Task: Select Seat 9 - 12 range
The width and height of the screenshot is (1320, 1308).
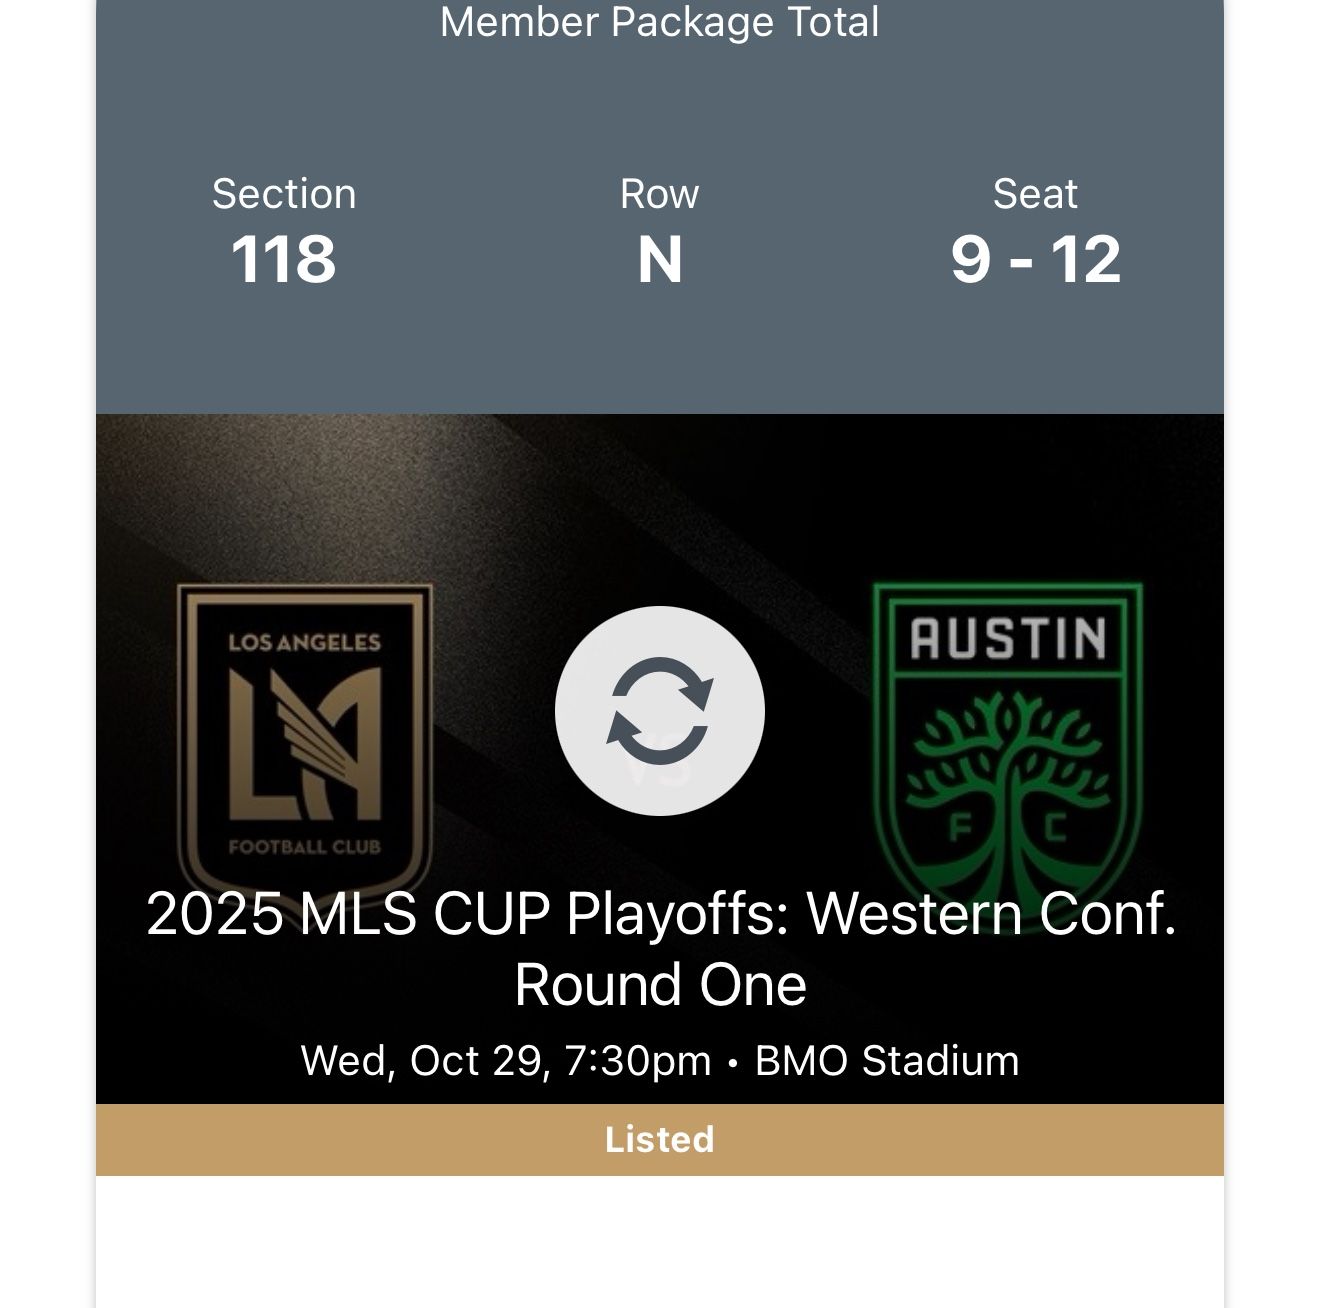Action: 1037,258
